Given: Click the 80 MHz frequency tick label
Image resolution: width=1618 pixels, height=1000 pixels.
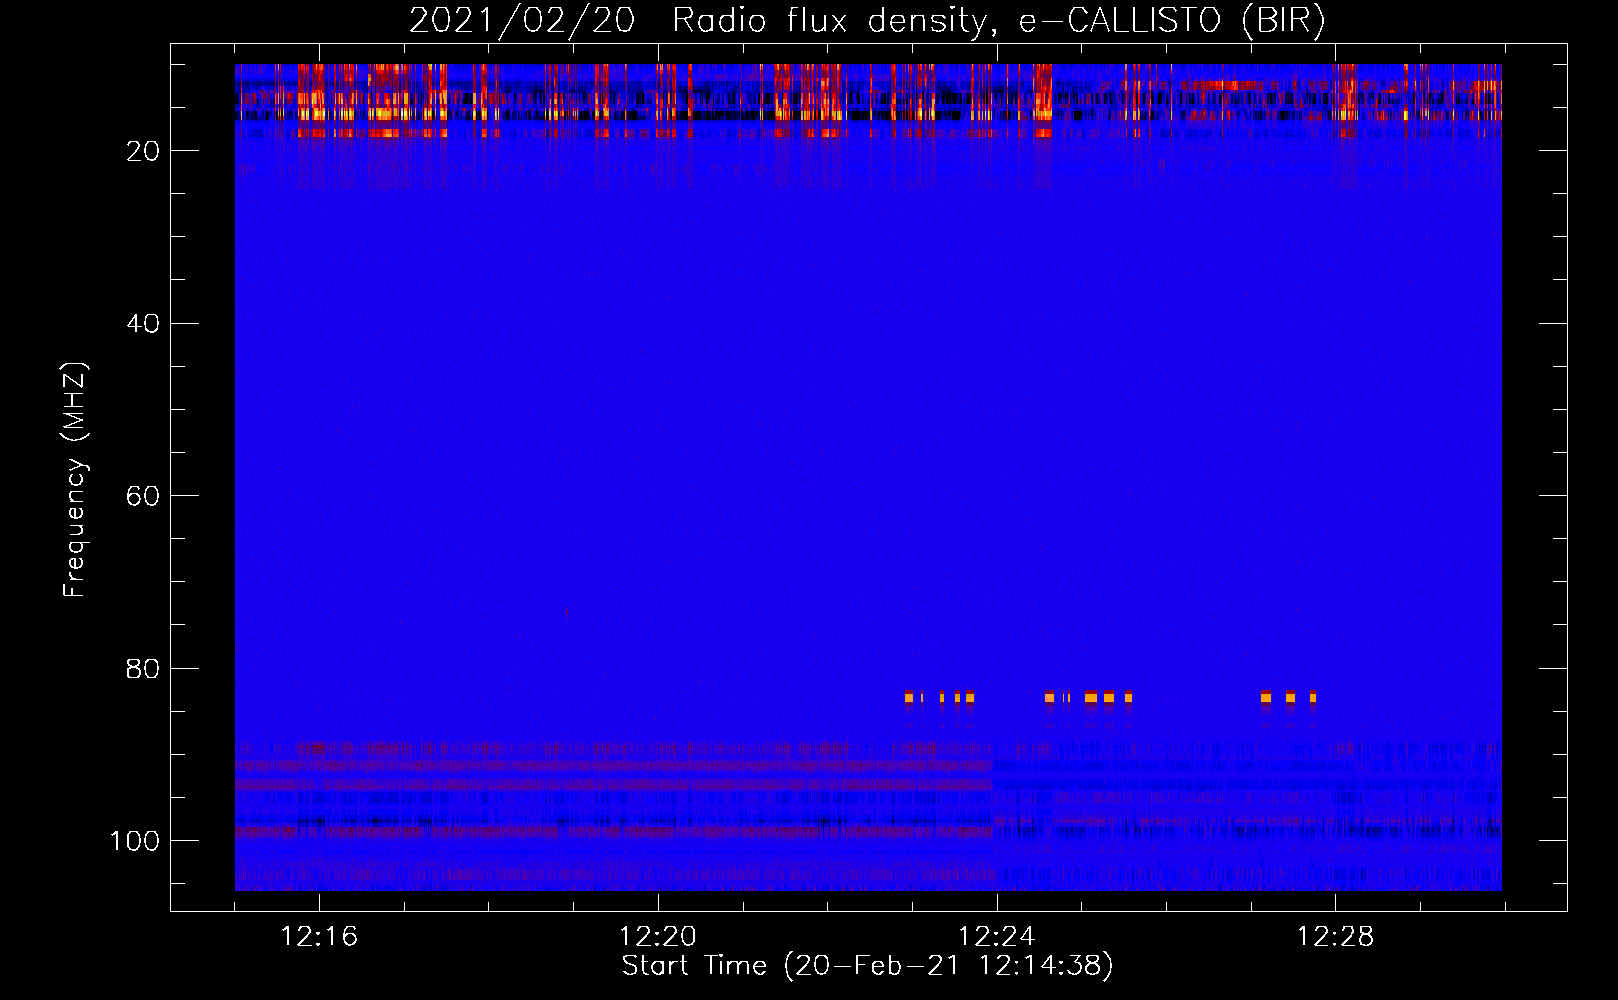Looking at the screenshot, I should 143,669.
